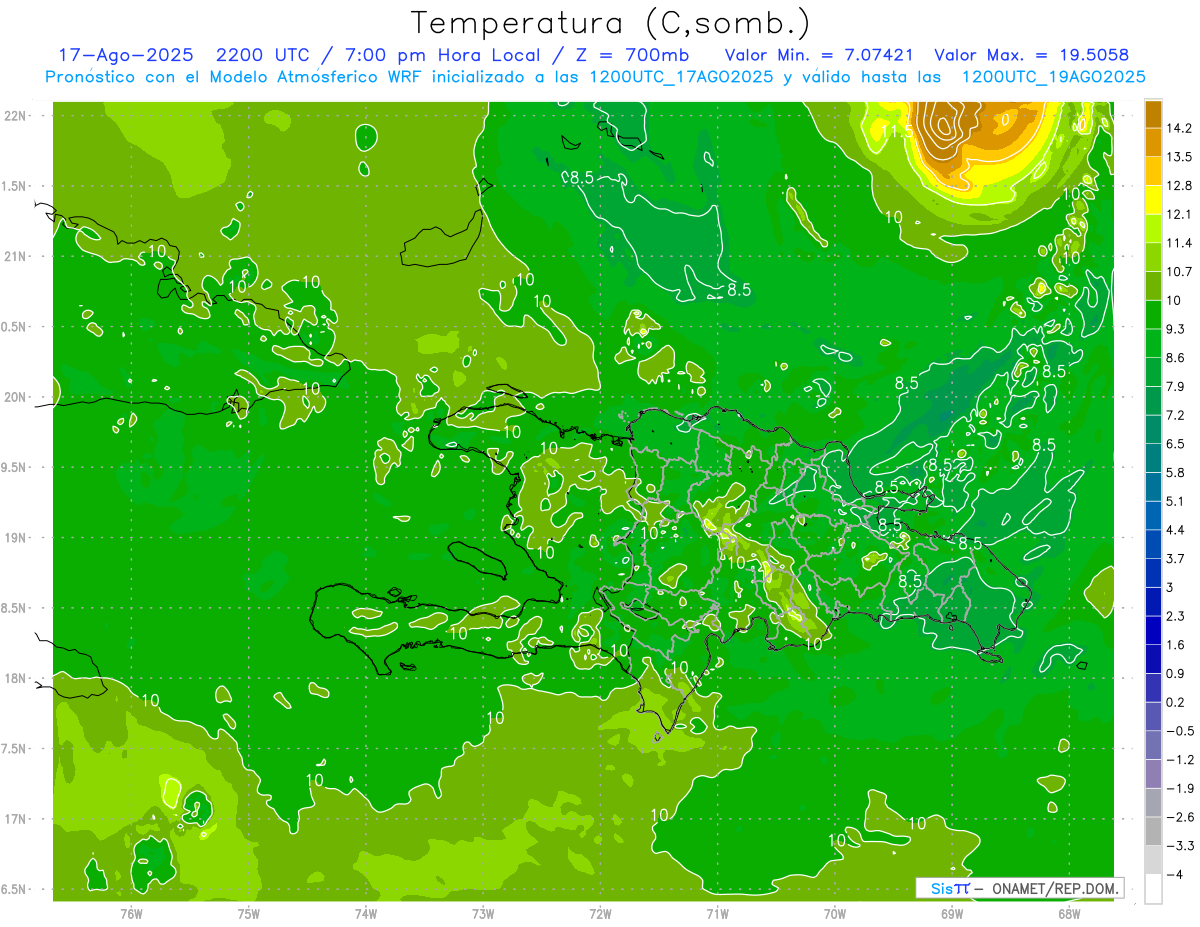Click the '74W' longitude axis label
This screenshot has height=927, width=1200.
[x=366, y=912]
